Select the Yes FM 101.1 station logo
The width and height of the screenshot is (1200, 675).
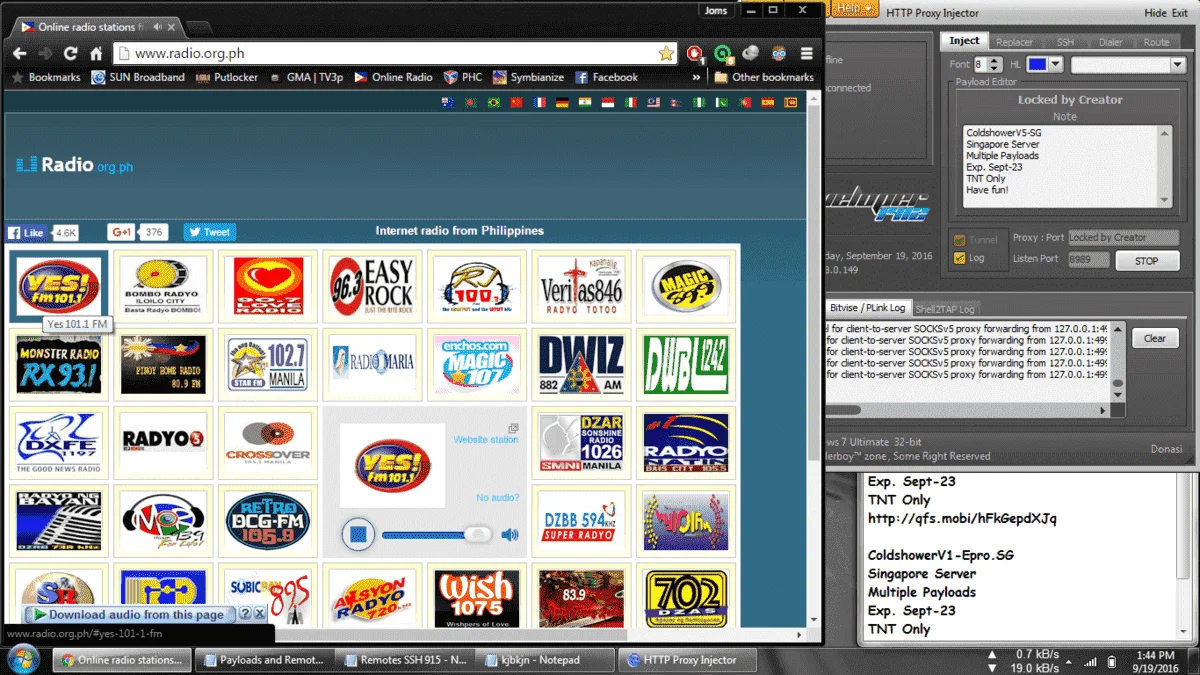60,286
